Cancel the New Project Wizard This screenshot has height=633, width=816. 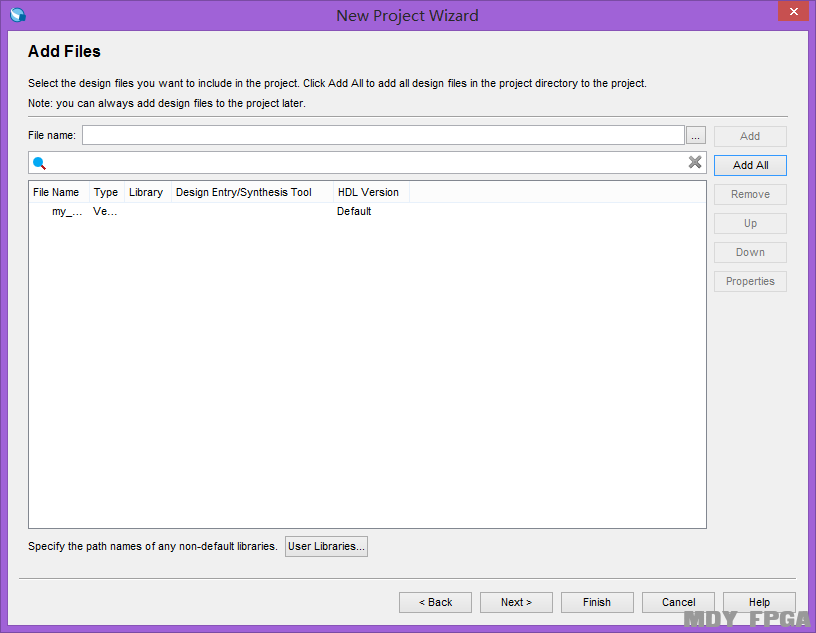click(x=678, y=602)
